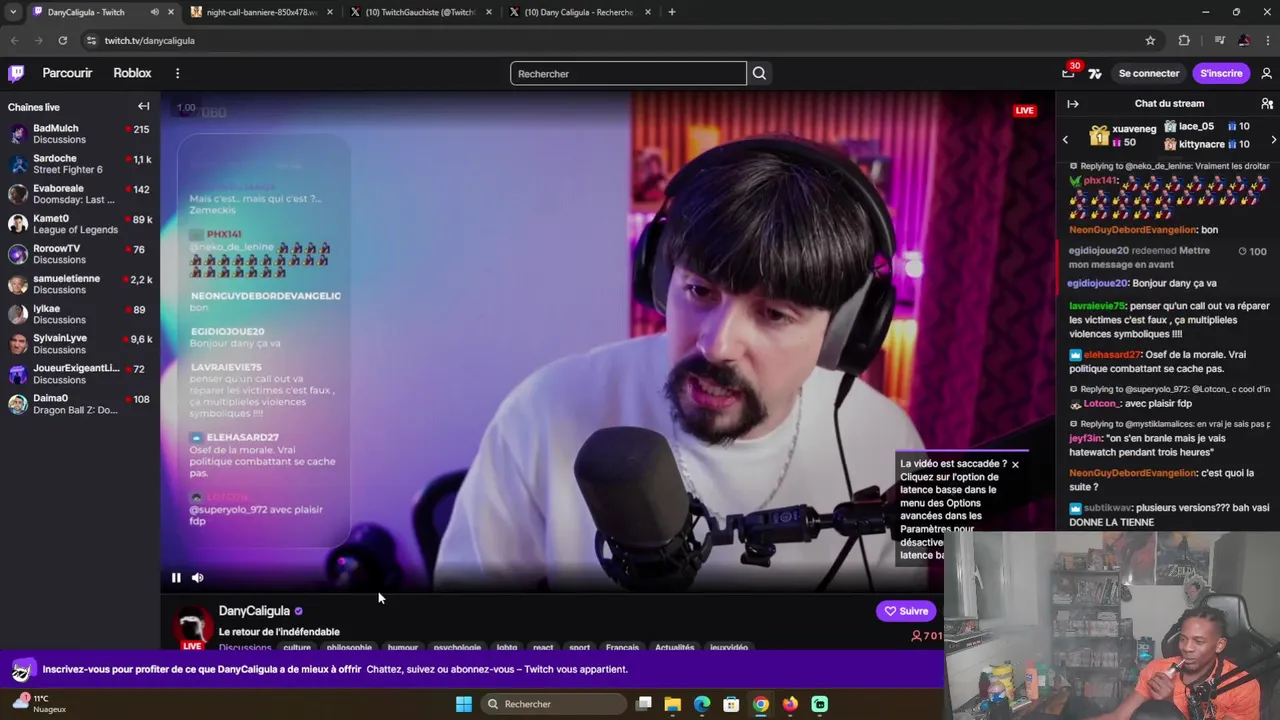Screen dimensions: 1280x720
Task: Go back in browser history
Action: 14,40
